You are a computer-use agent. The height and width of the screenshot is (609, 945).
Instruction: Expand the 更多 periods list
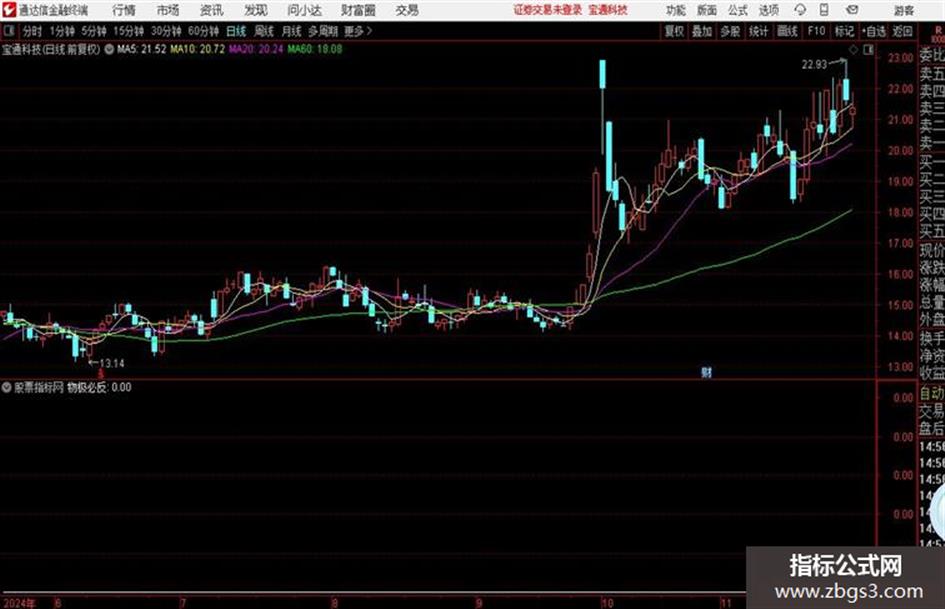click(x=358, y=31)
